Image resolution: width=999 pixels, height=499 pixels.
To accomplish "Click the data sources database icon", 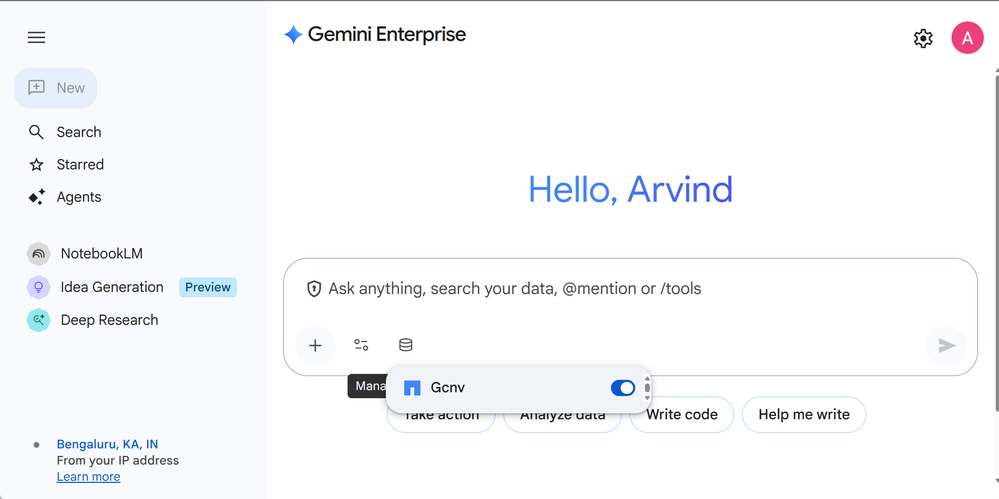I will [405, 345].
